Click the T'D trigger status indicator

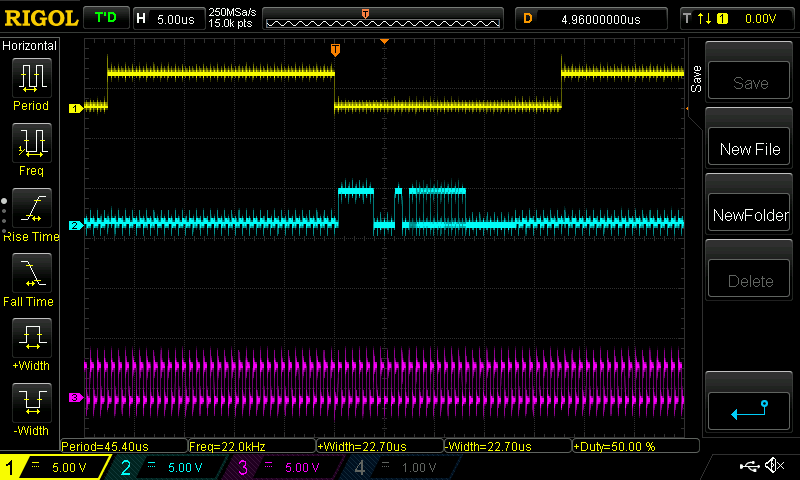(106, 18)
